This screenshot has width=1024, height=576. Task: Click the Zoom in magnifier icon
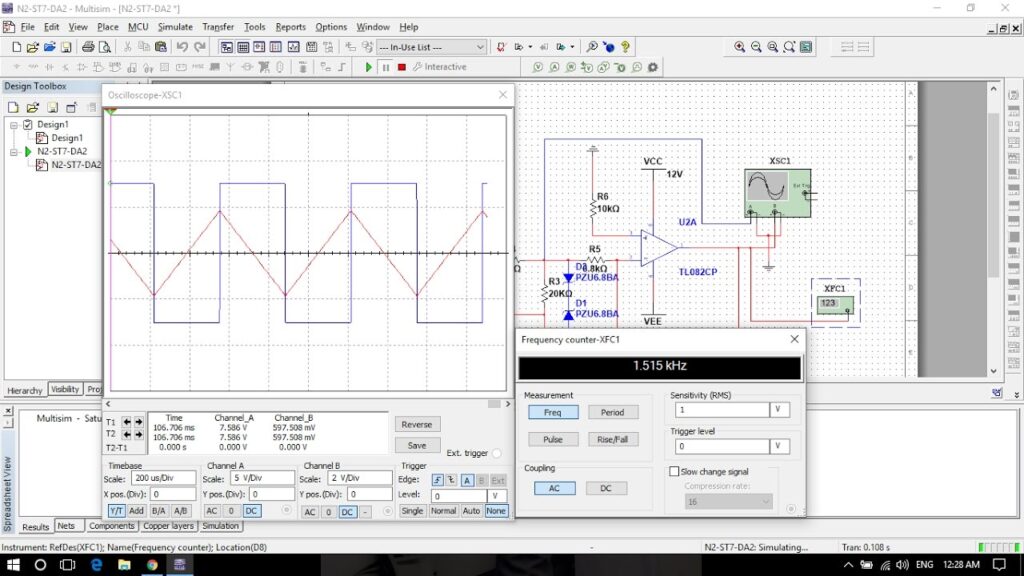[739, 47]
